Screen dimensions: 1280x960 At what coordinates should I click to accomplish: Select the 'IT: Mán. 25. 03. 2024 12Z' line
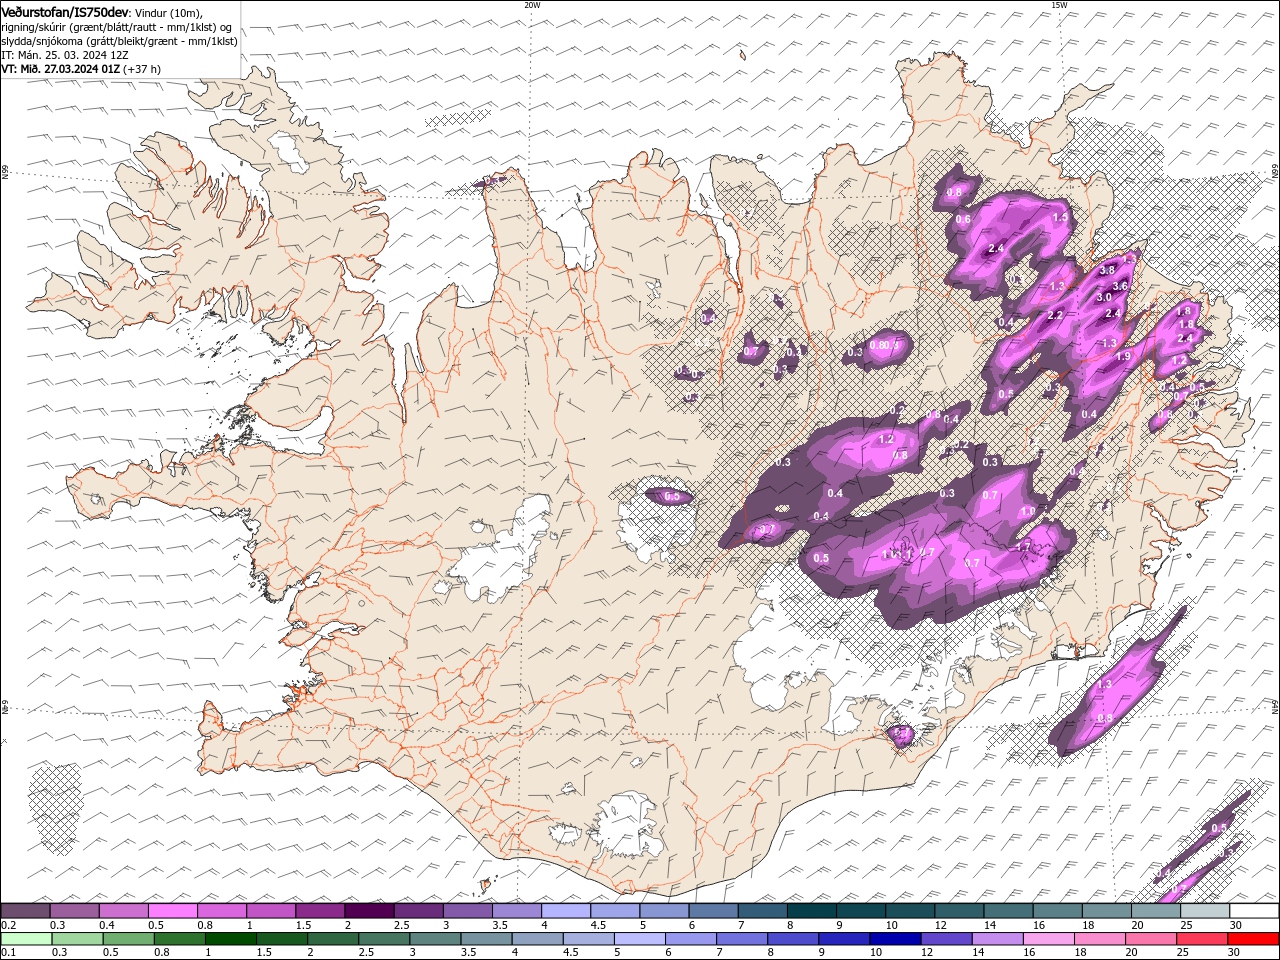click(65, 55)
